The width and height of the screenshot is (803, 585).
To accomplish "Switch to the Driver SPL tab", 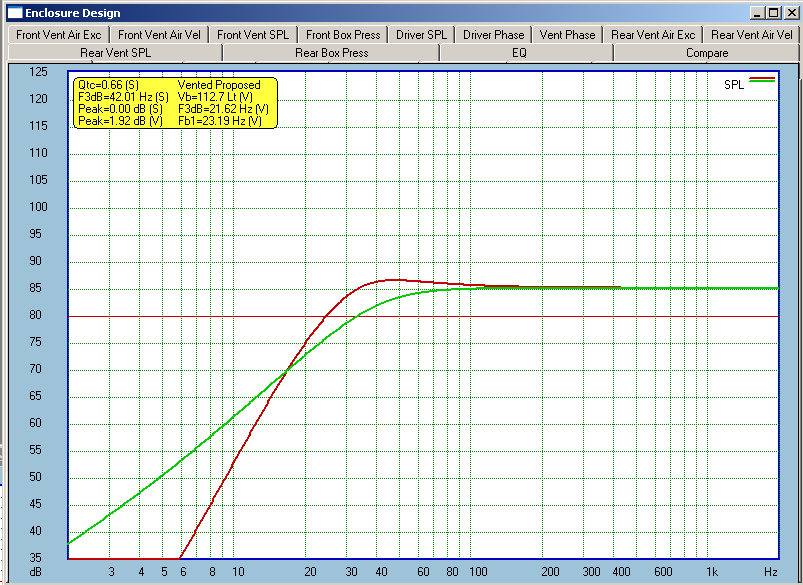I will [x=421, y=35].
